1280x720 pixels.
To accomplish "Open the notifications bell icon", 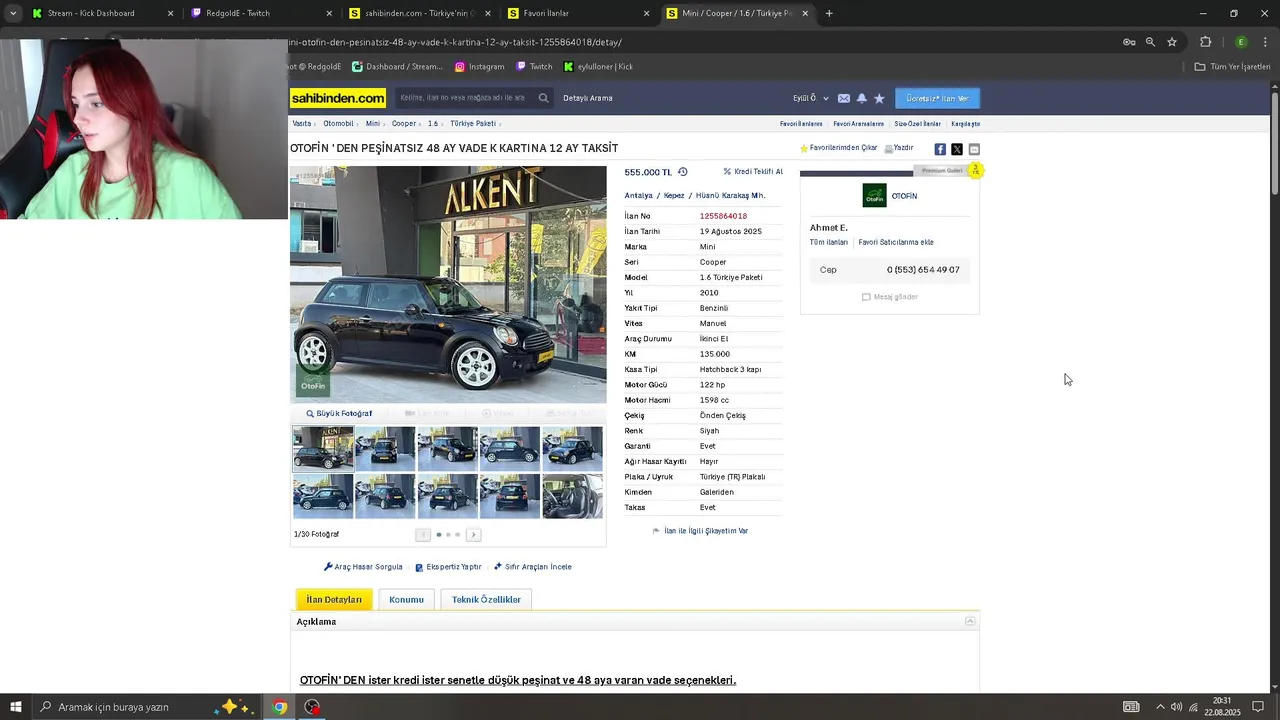I will click(x=861, y=98).
